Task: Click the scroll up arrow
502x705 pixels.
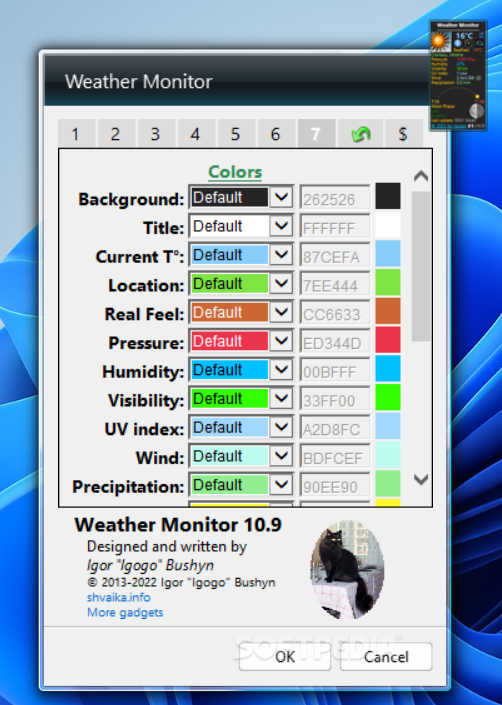Action: point(421,176)
